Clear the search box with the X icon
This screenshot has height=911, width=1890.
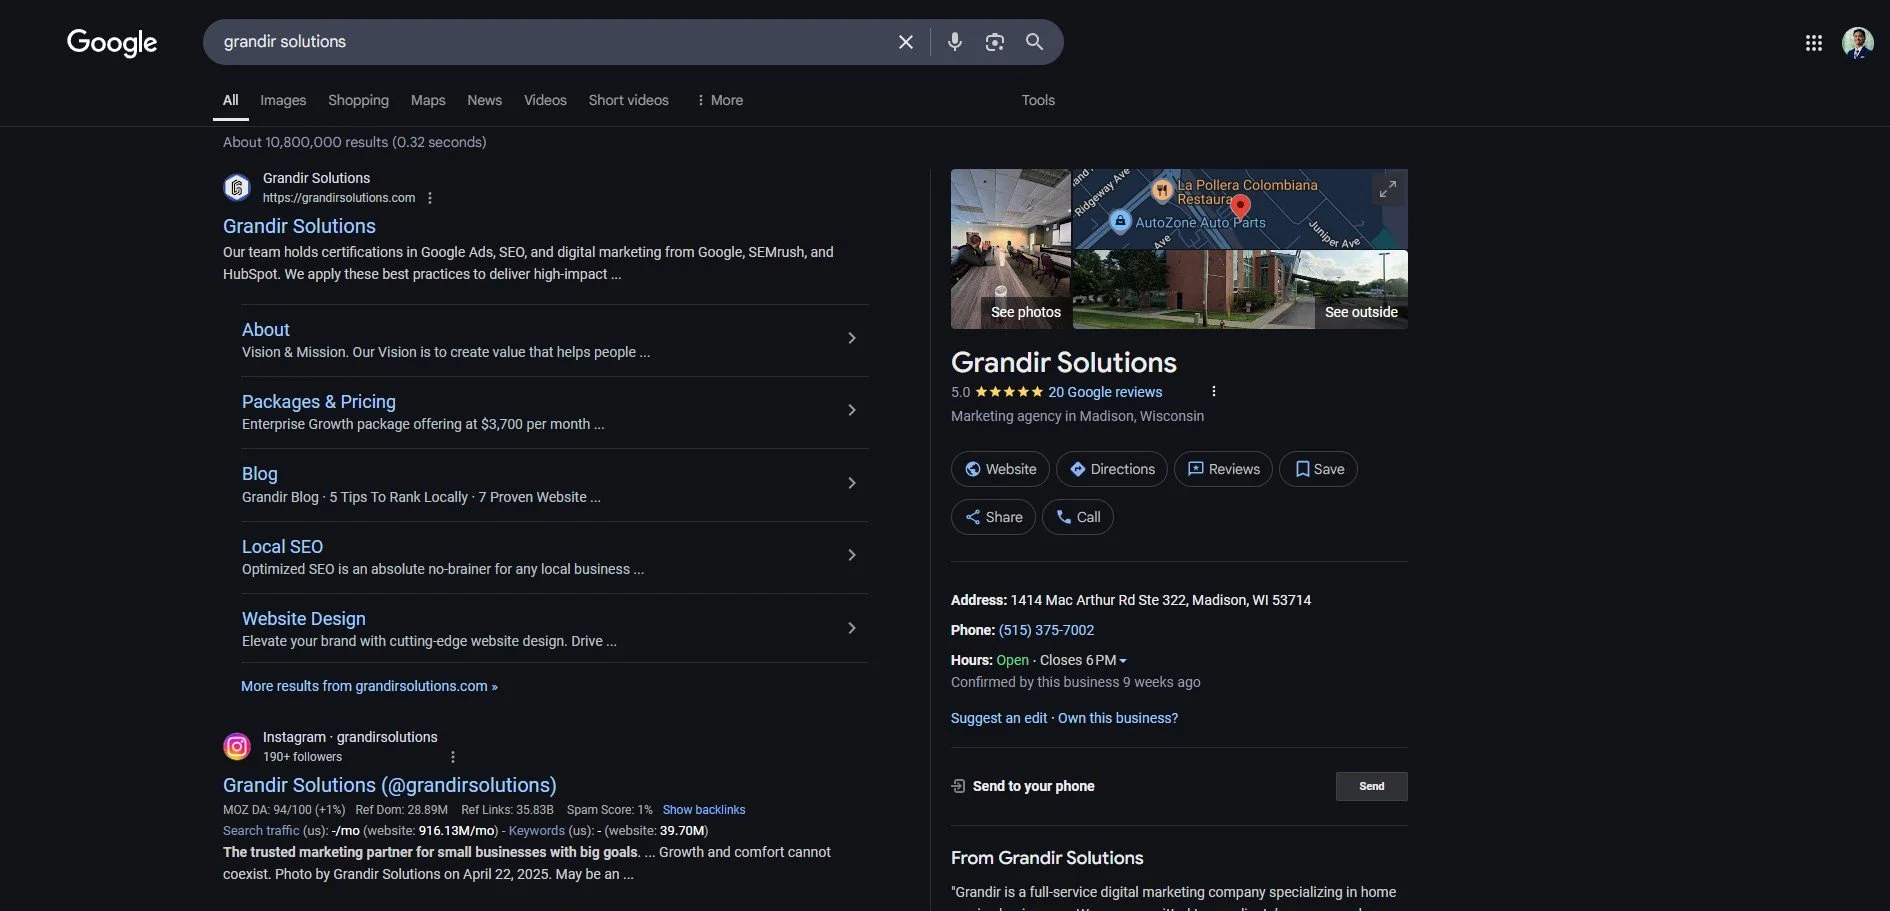click(x=906, y=42)
